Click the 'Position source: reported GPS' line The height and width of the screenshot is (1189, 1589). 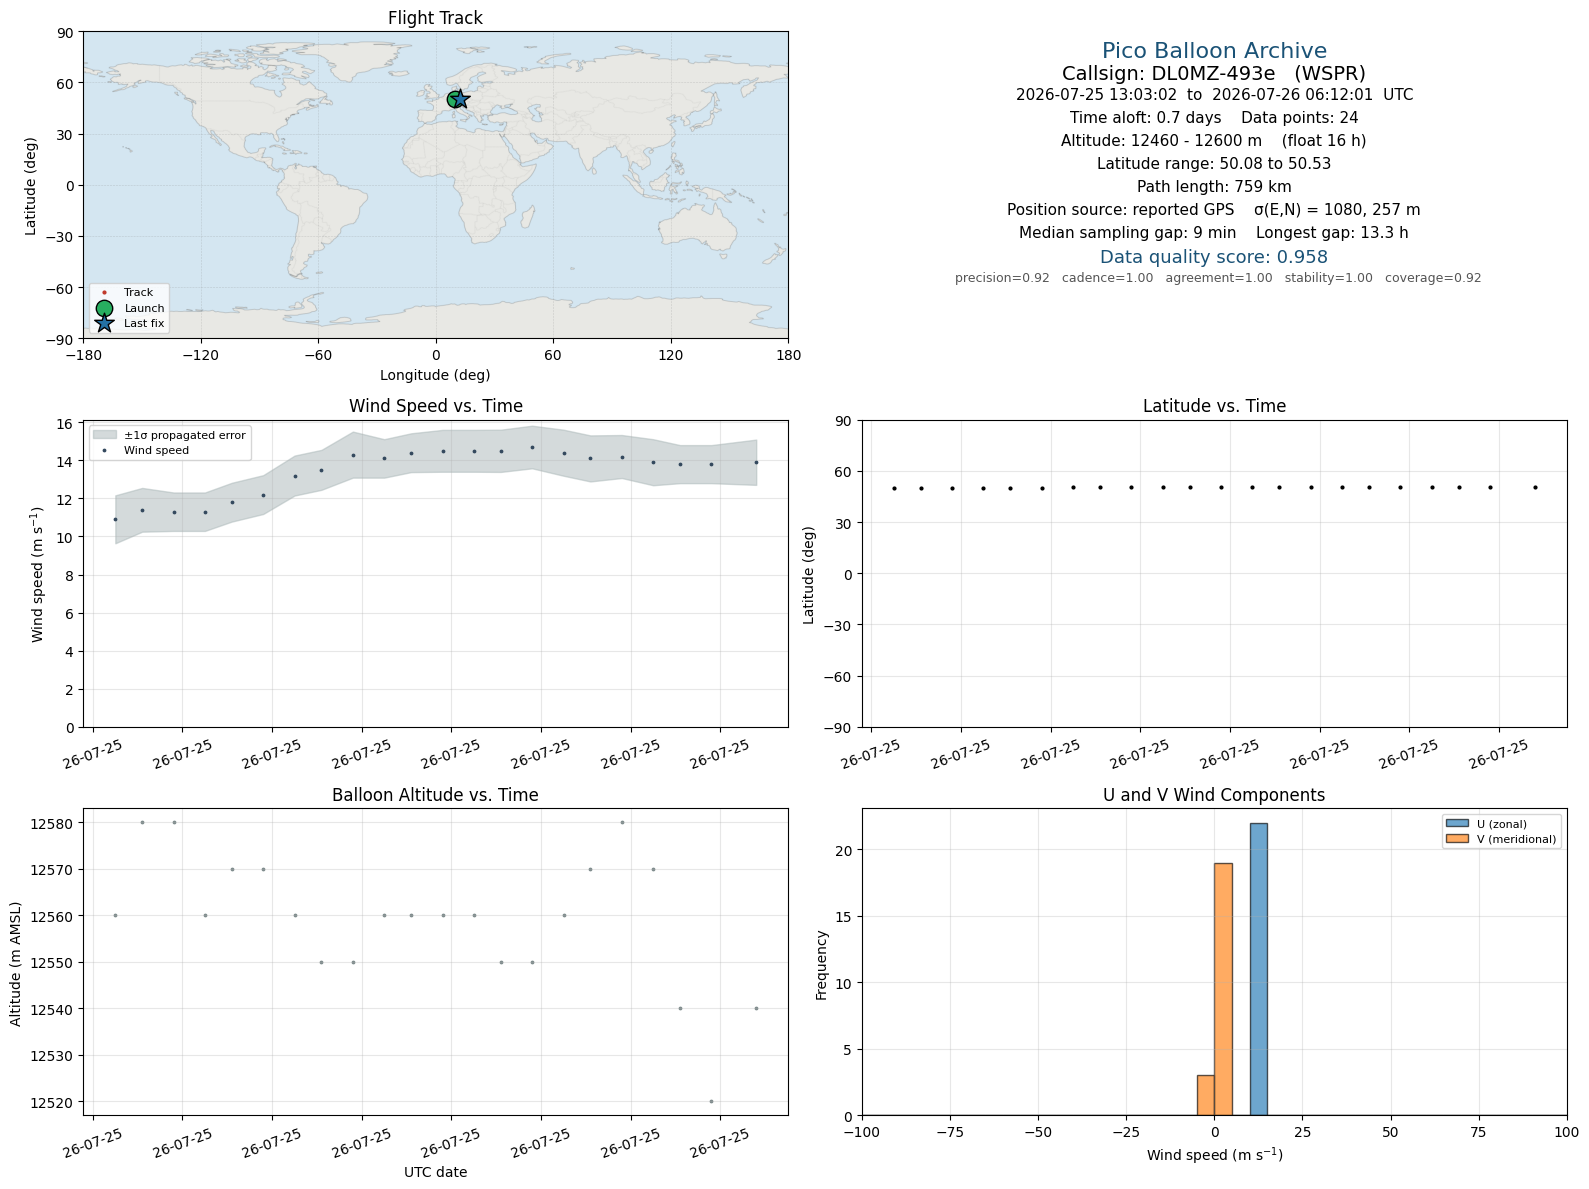tap(1214, 210)
